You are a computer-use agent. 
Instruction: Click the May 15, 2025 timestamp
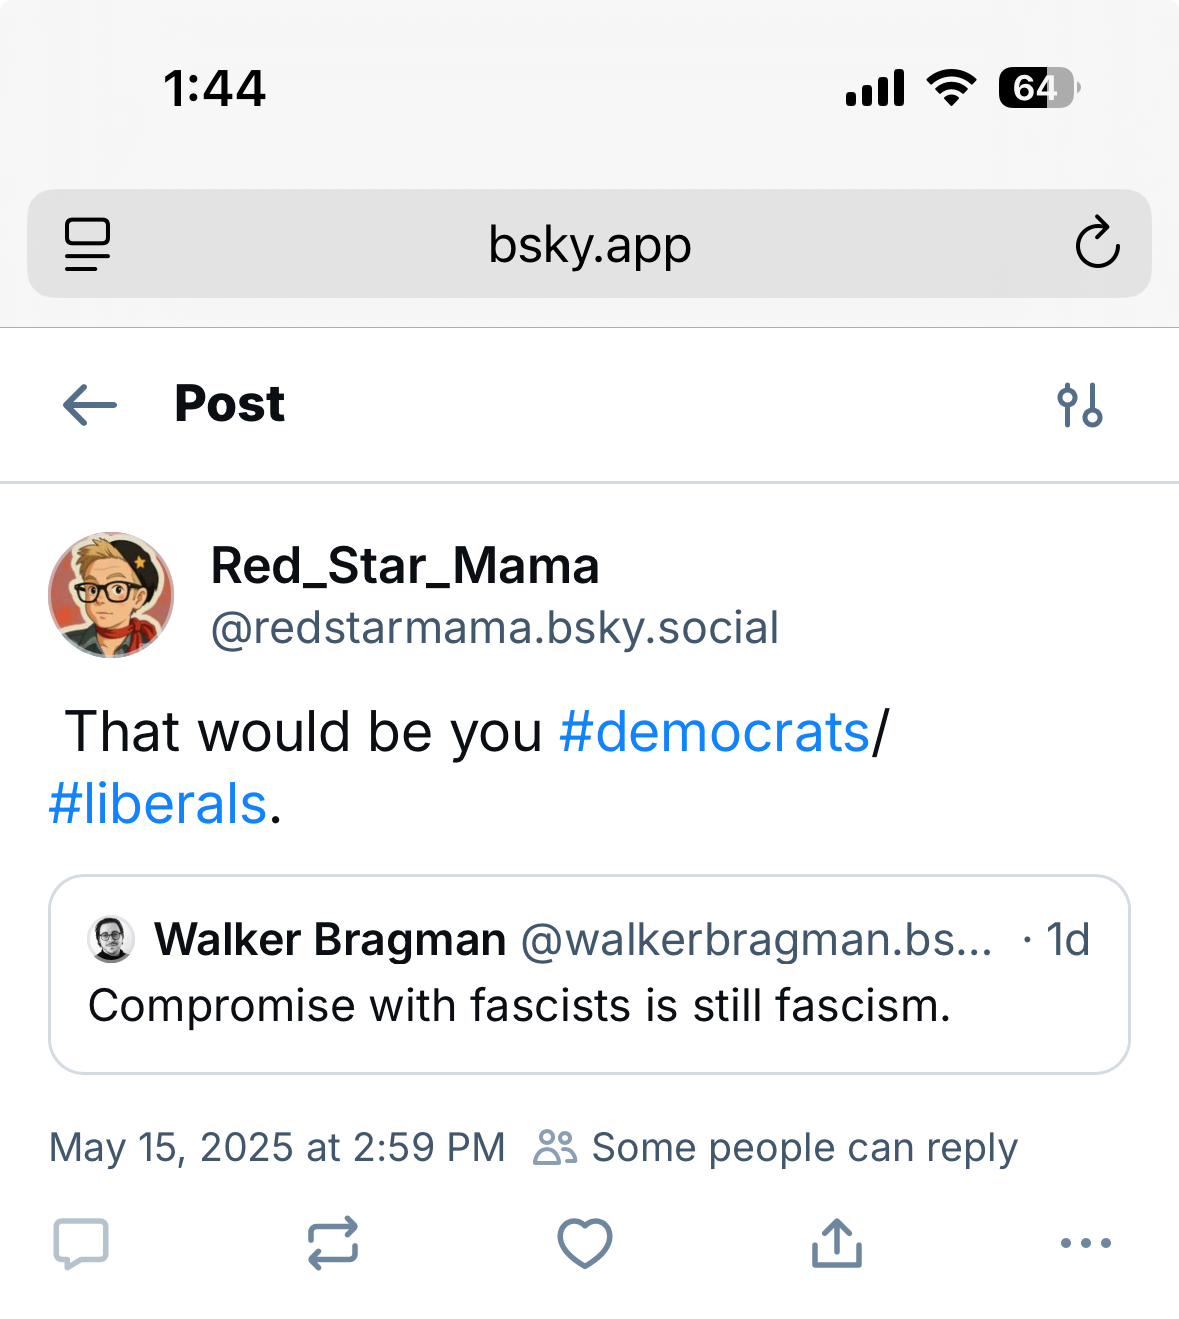pyautogui.click(x=277, y=1148)
